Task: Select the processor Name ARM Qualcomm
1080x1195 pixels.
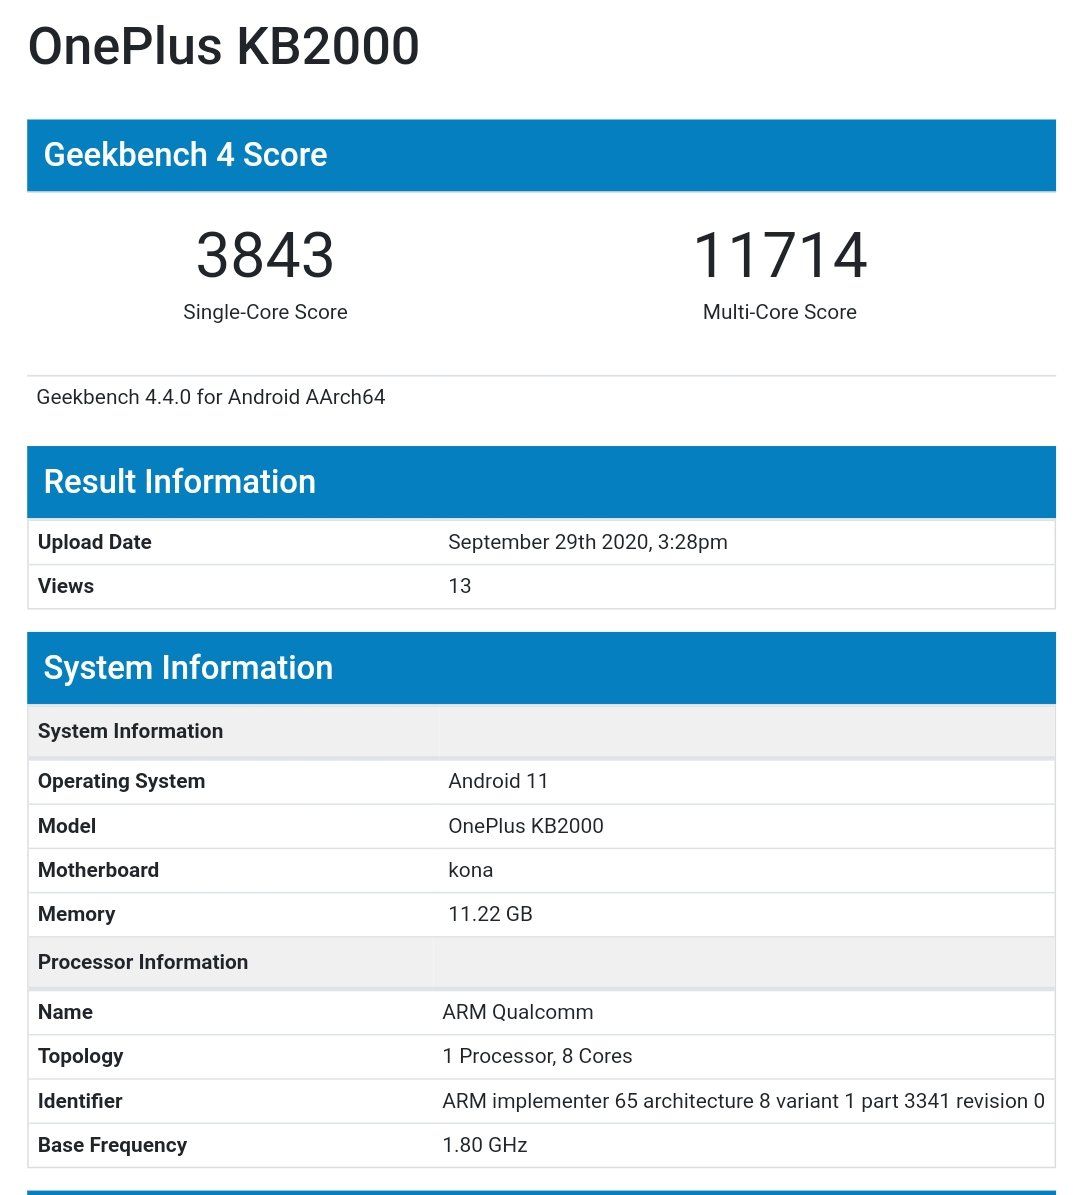Action: (x=518, y=1012)
